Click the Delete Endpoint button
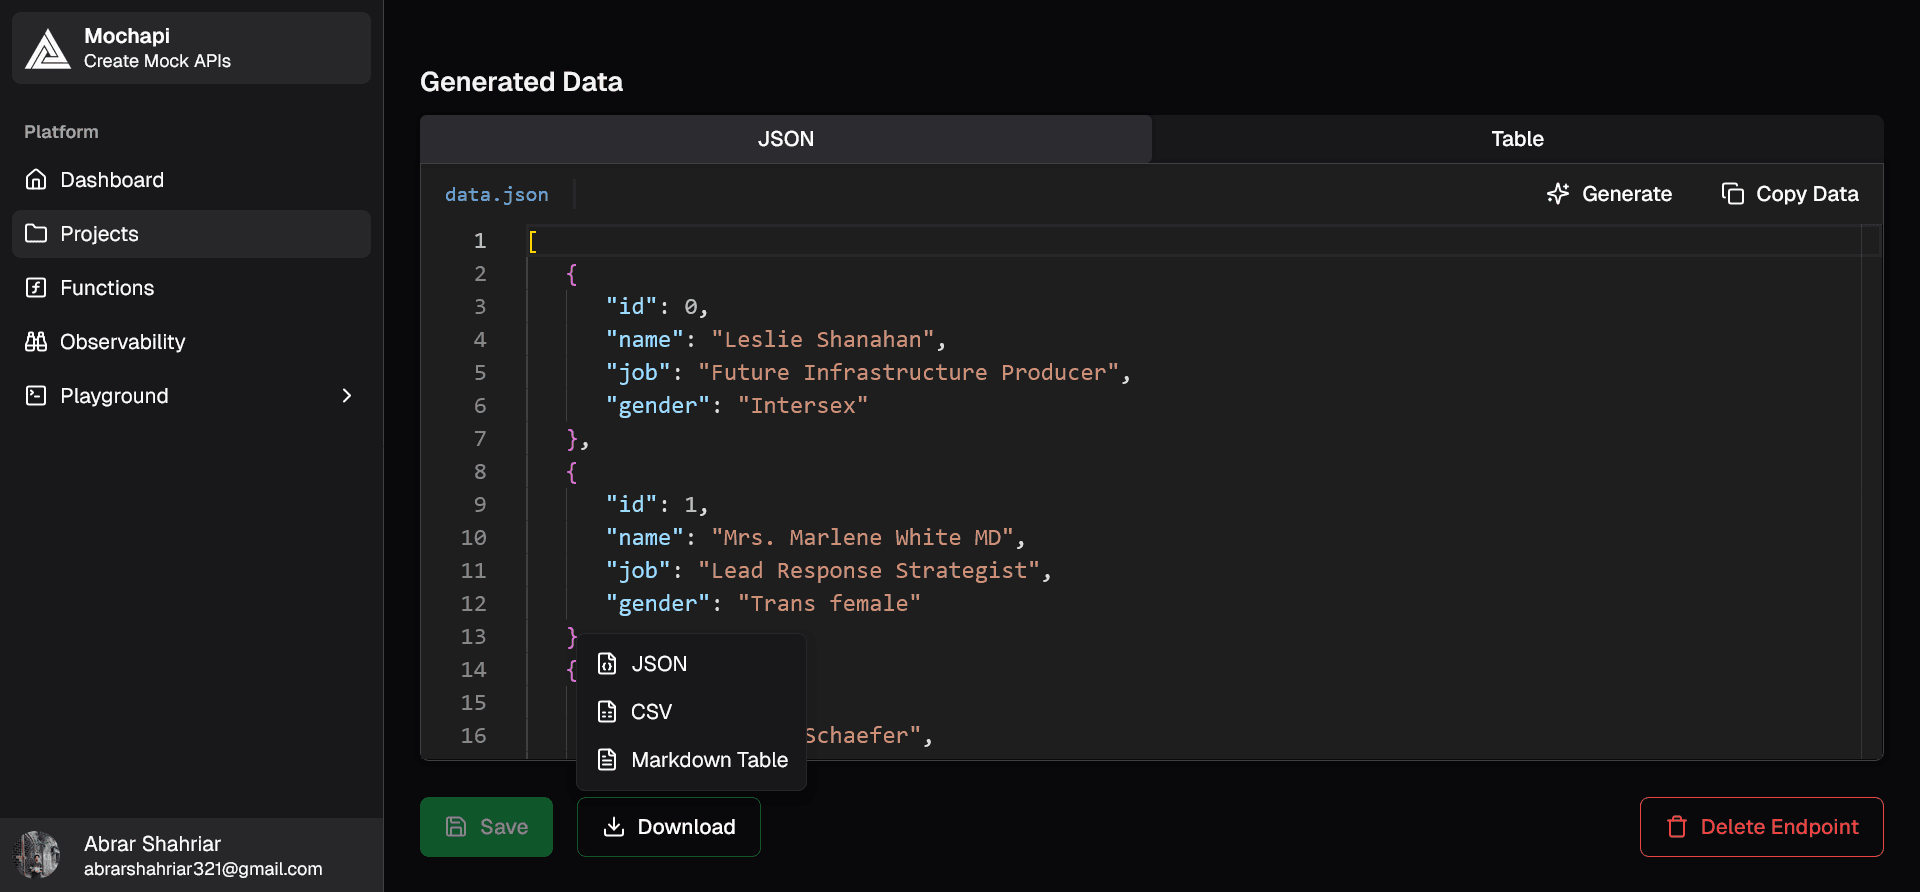The image size is (1920, 892). [x=1761, y=827]
